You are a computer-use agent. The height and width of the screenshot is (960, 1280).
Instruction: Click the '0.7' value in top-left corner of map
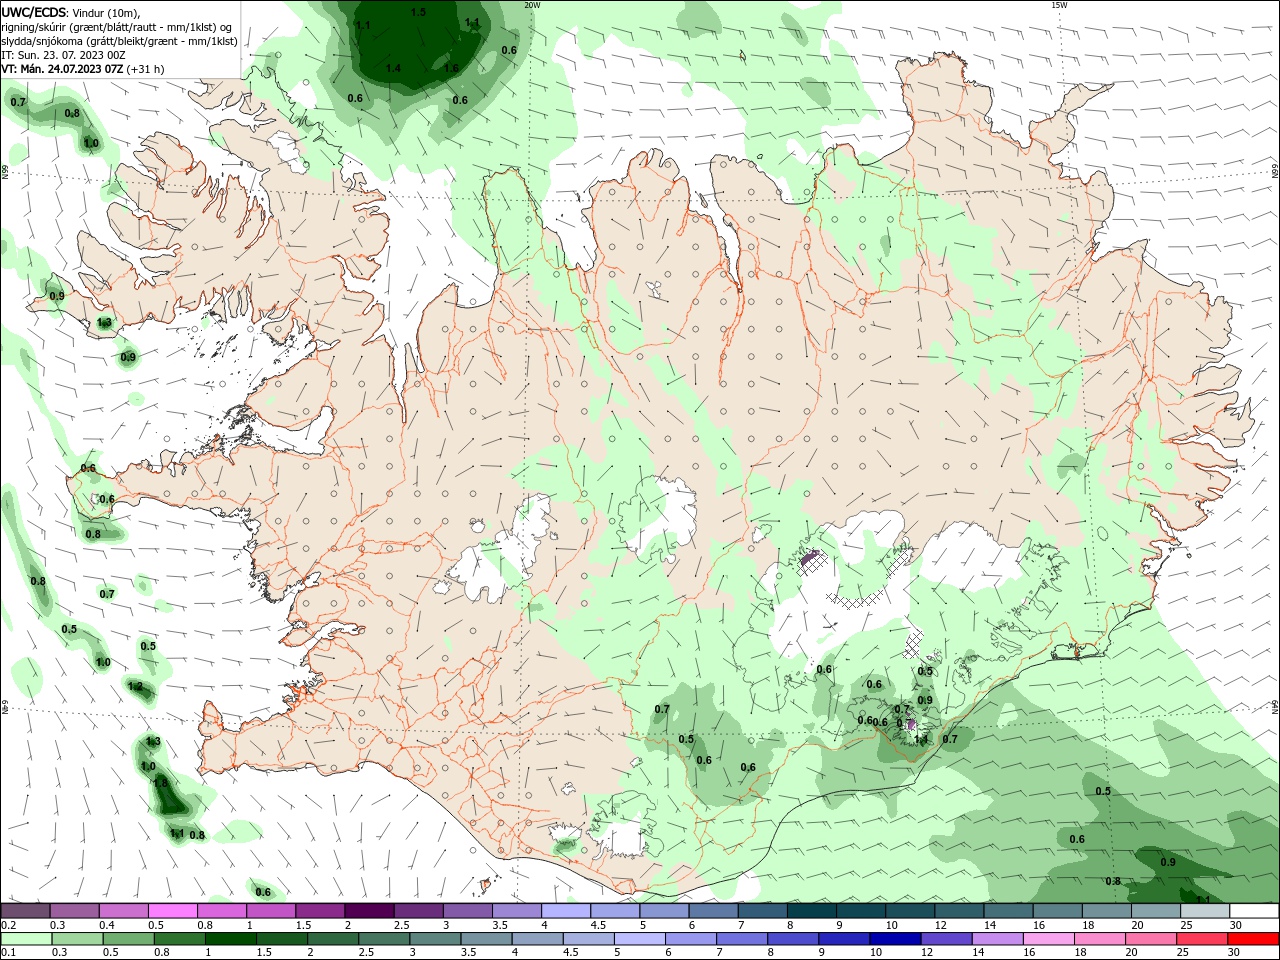[x=18, y=102]
